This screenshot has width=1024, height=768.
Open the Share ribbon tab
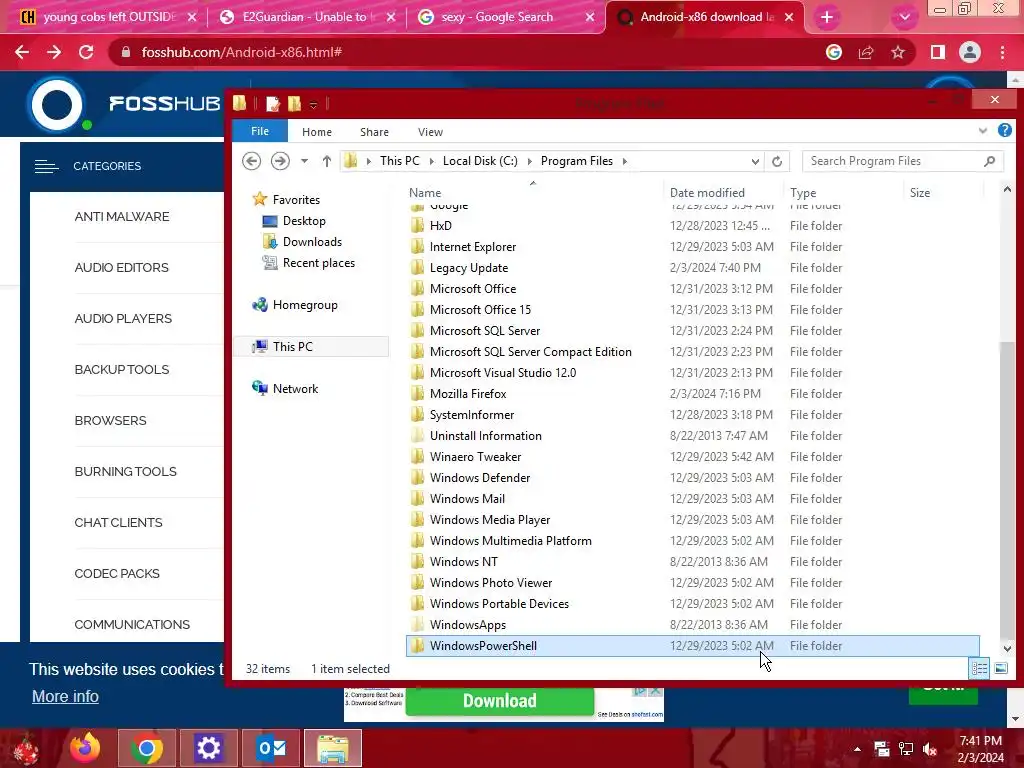pyautogui.click(x=374, y=132)
